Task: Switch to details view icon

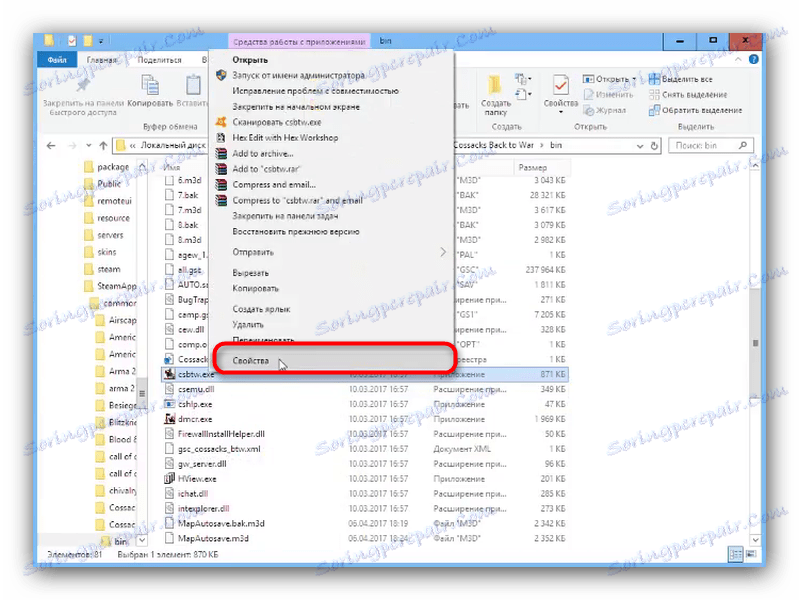Action: [736, 554]
